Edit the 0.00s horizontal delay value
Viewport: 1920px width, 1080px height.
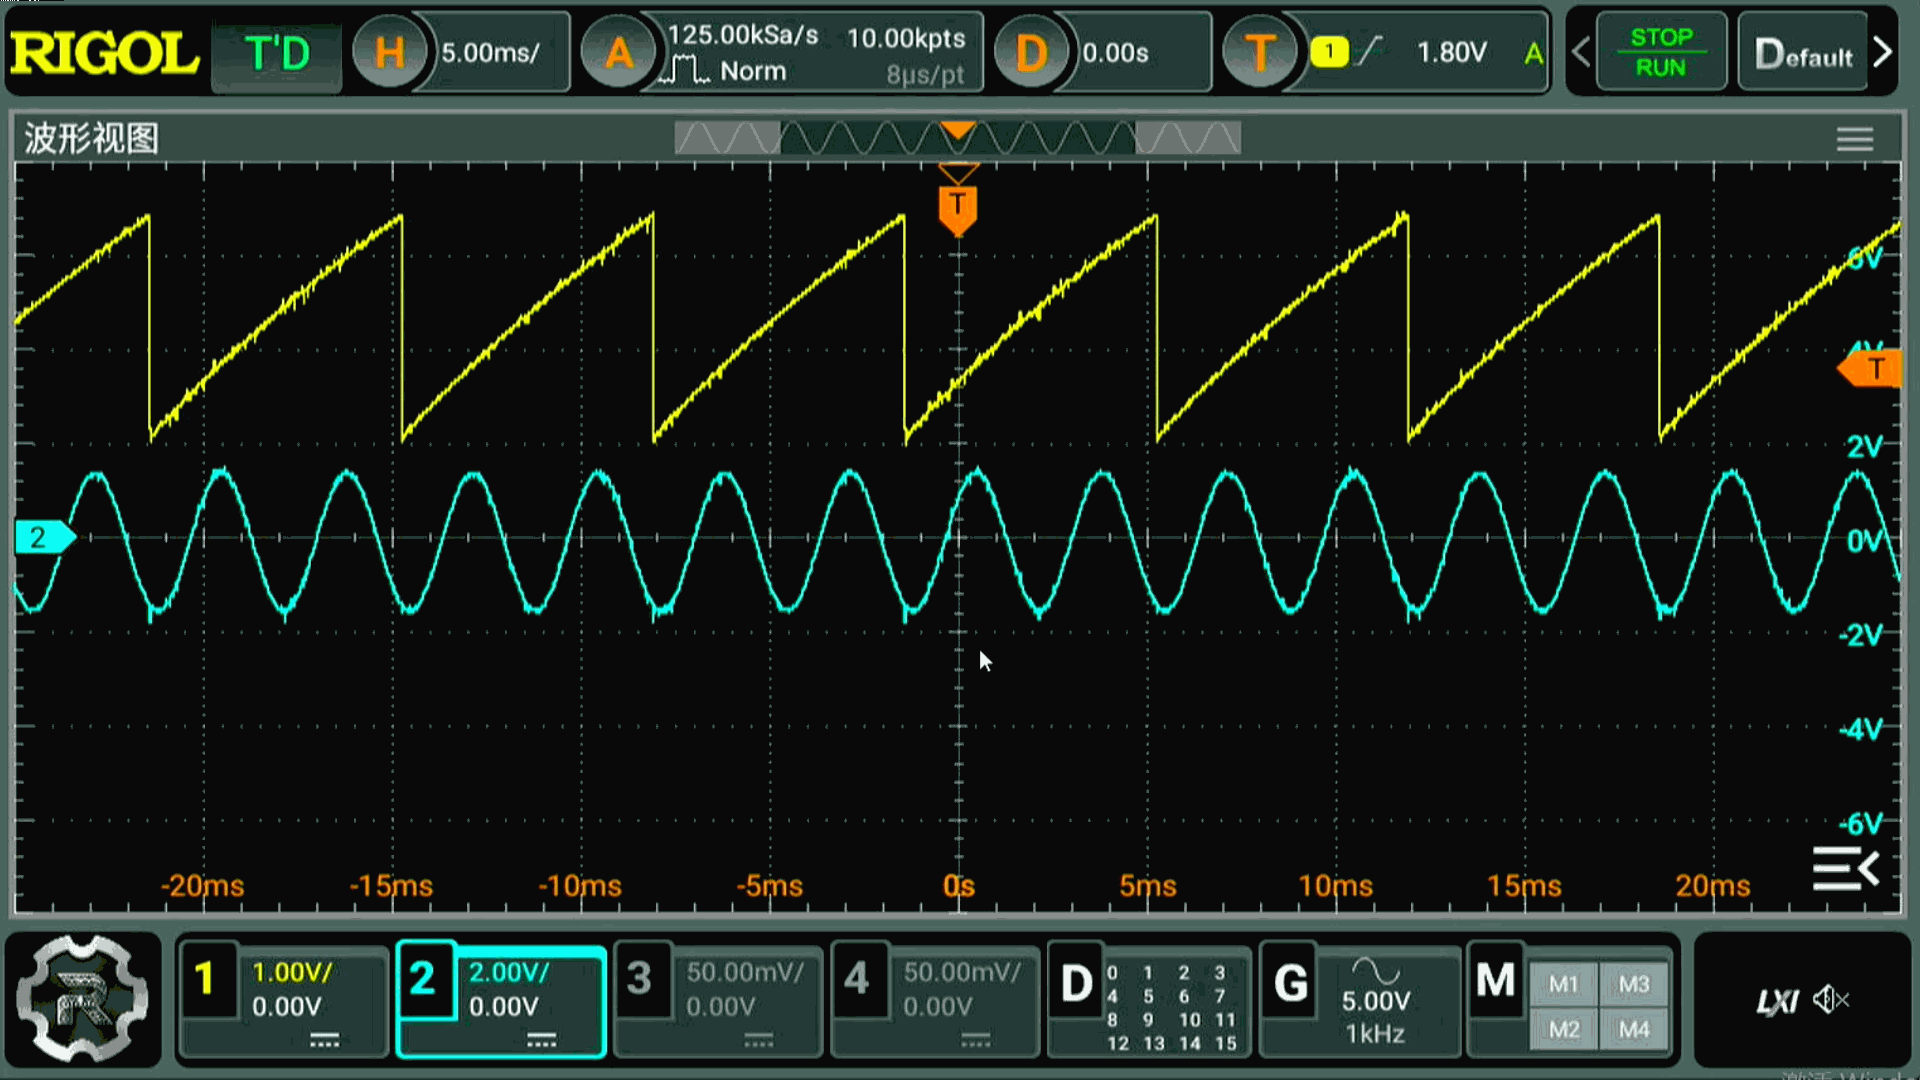tap(1115, 53)
